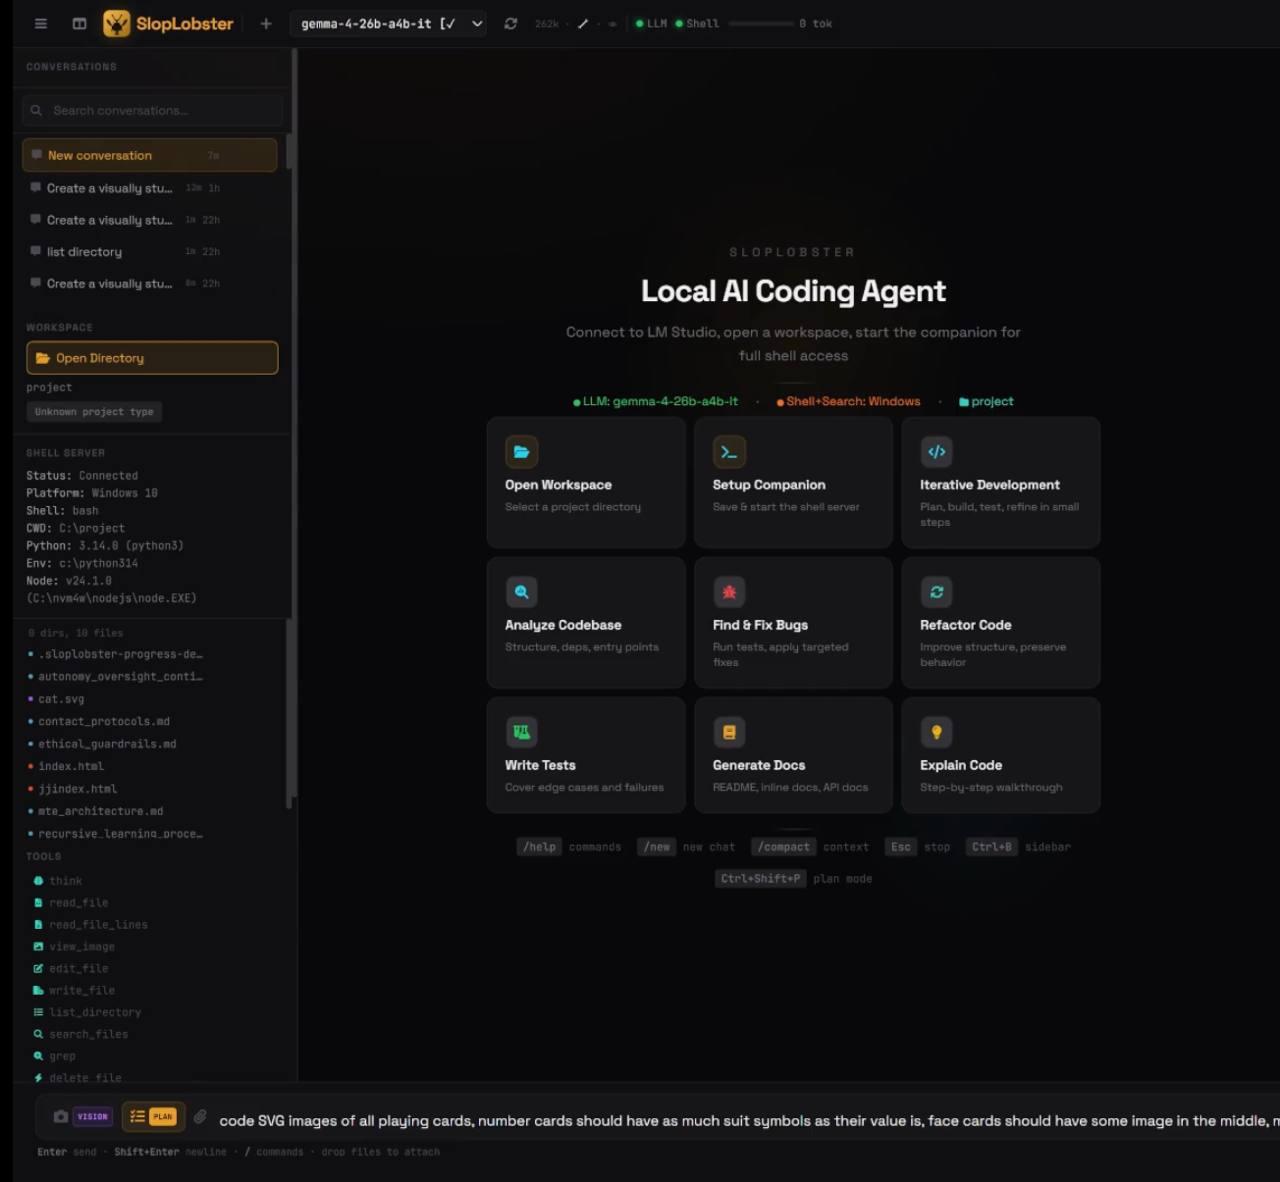Click the 'LLM: gemma-4-26b-a4b-it' status link
Screen dimensions: 1280x1182
[x=656, y=401]
